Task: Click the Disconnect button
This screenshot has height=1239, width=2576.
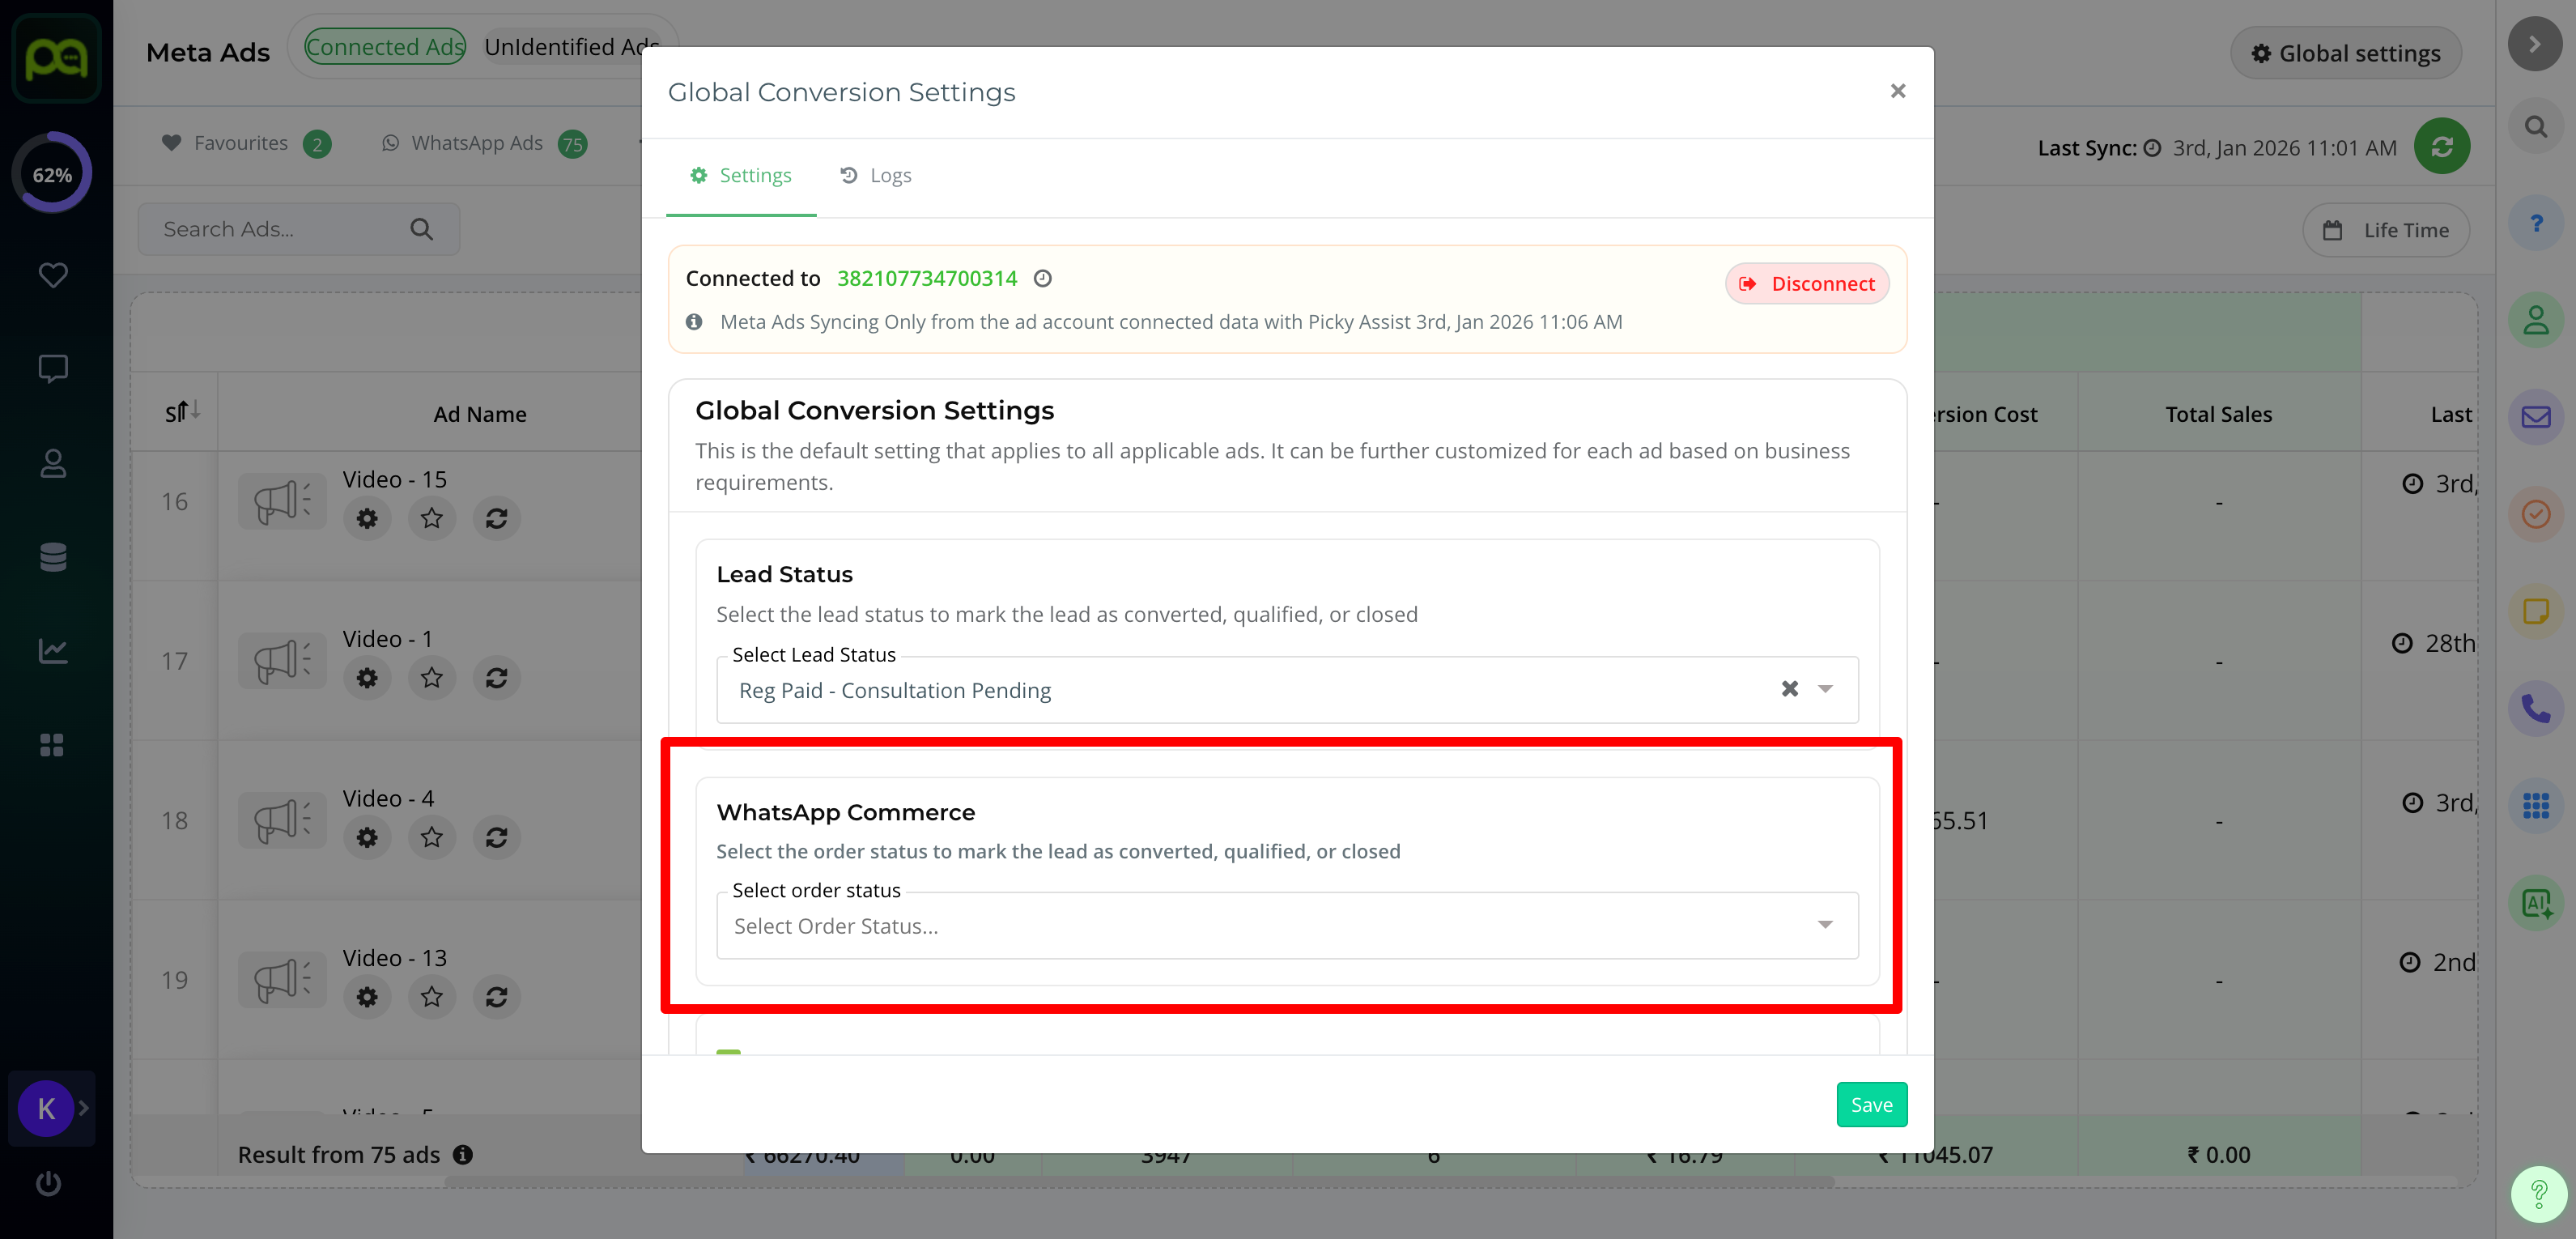Action: (1806, 284)
